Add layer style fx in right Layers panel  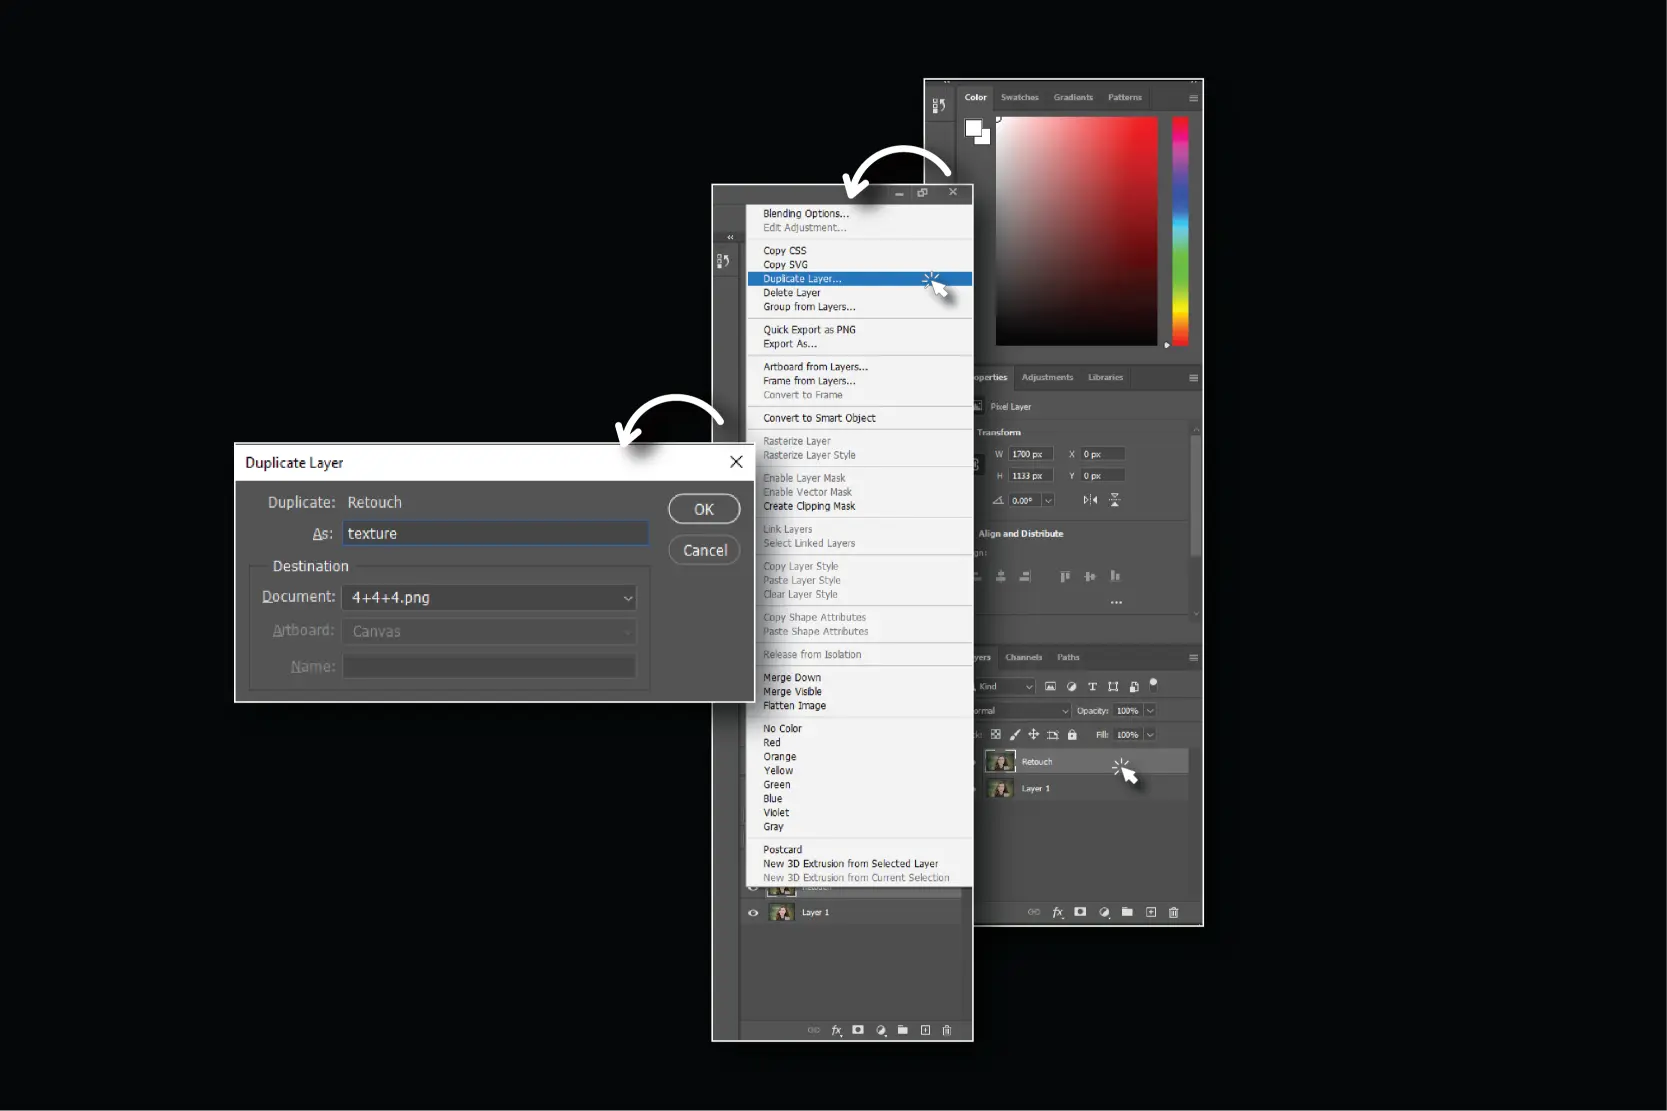(x=1058, y=912)
